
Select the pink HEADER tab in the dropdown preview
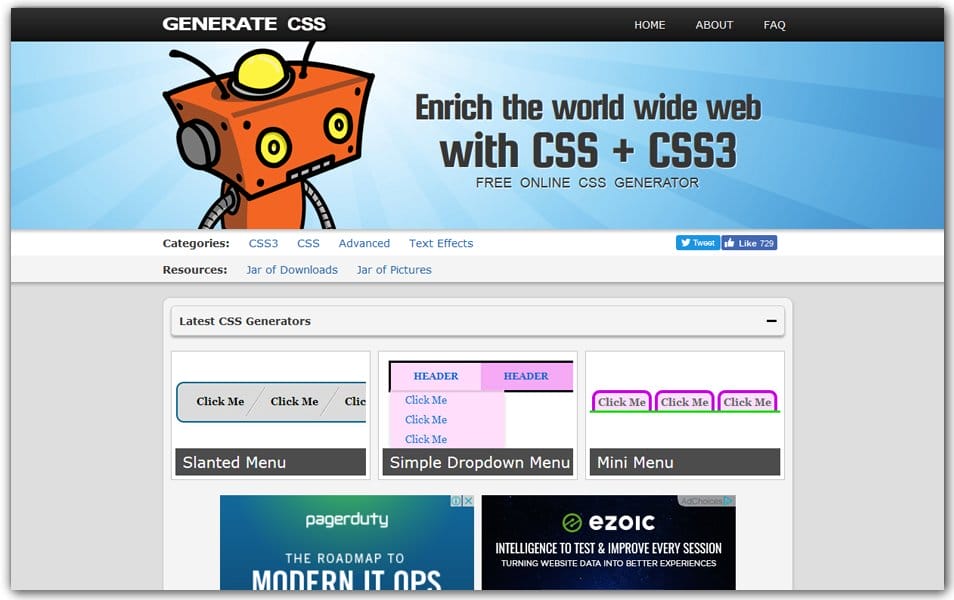pos(527,376)
